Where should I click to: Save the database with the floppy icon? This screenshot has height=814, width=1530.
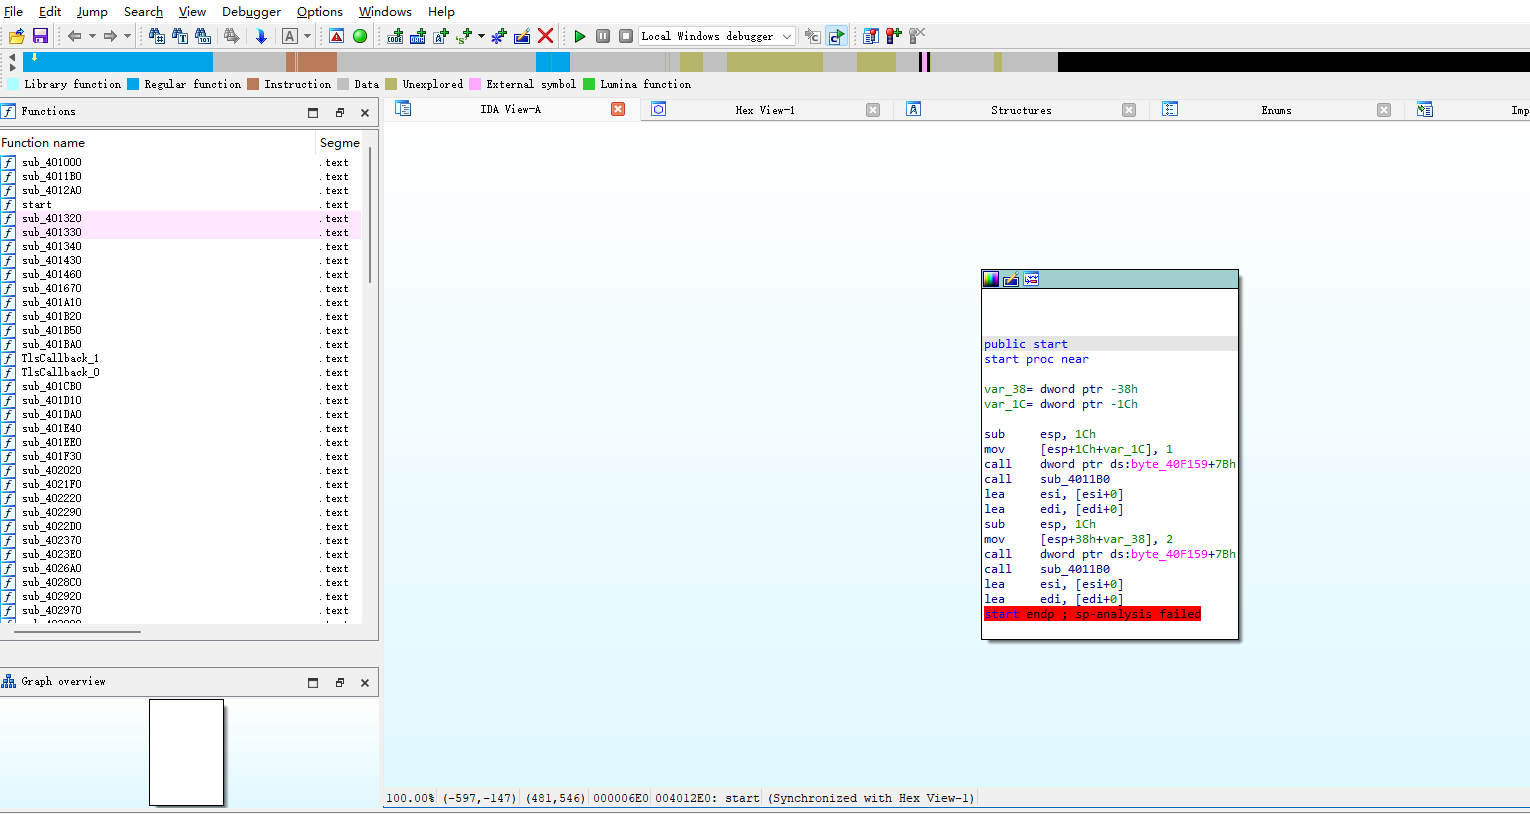41,36
